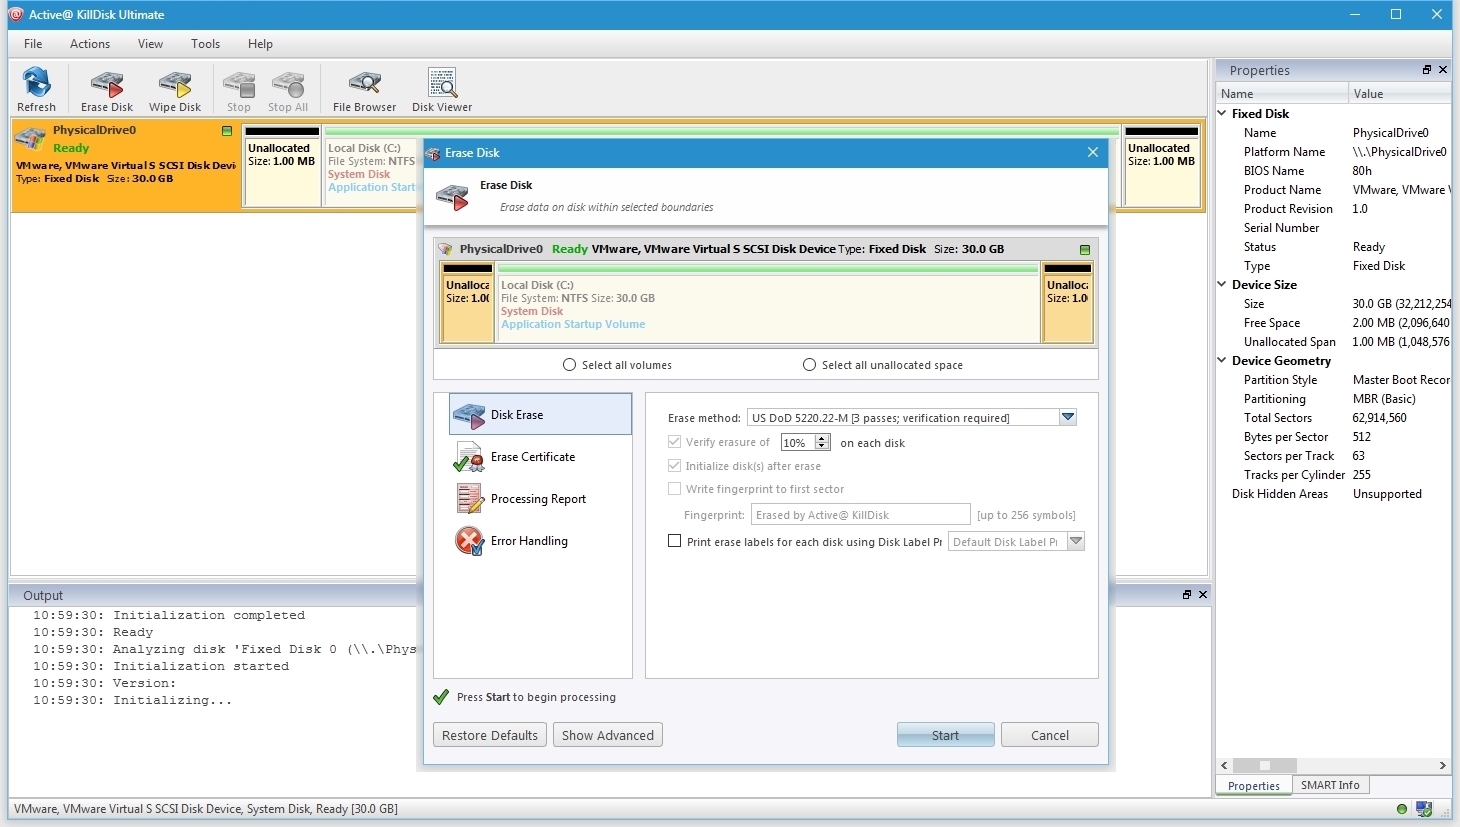Open the View menu
This screenshot has height=827, width=1460.
[x=150, y=44]
